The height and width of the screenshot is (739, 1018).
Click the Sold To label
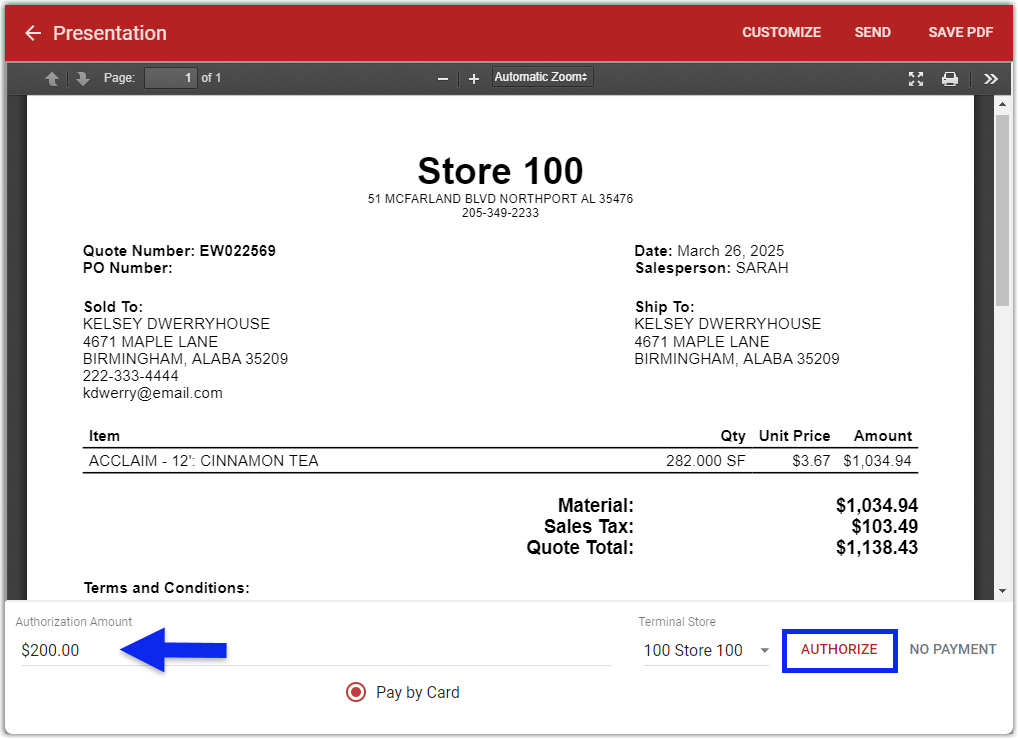click(x=113, y=307)
